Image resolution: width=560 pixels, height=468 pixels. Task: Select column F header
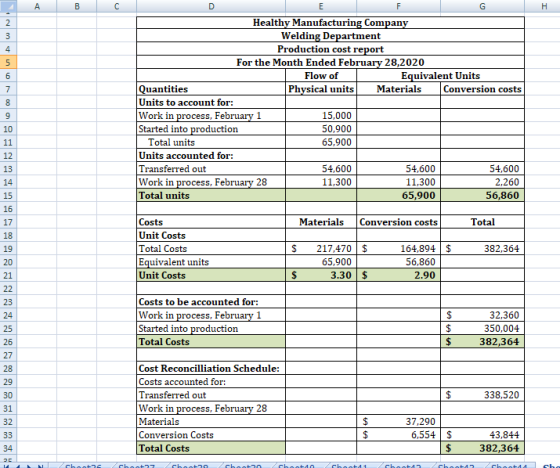(x=398, y=6)
